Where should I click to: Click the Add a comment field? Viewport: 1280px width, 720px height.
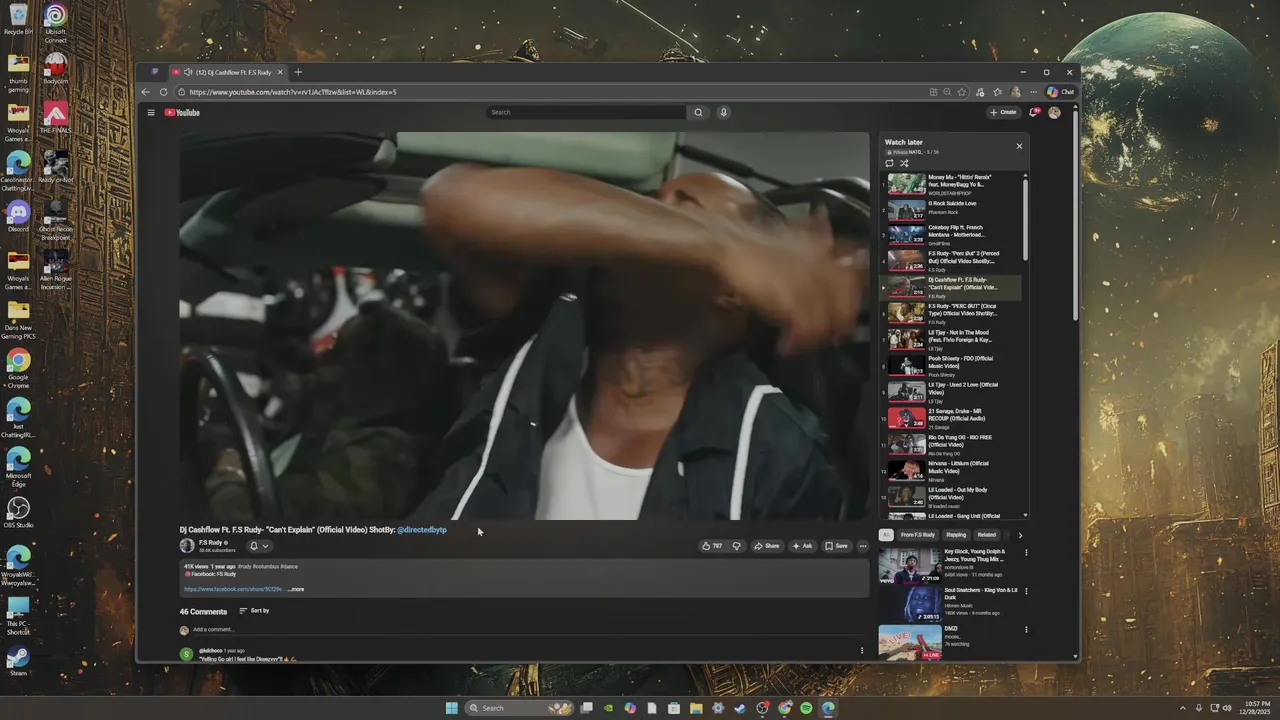tap(525, 630)
